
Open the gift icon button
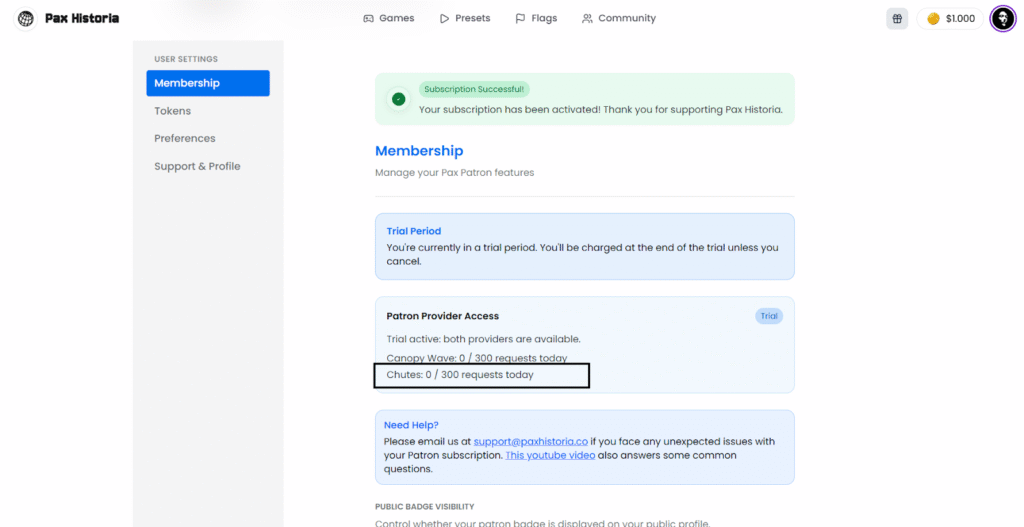897,18
